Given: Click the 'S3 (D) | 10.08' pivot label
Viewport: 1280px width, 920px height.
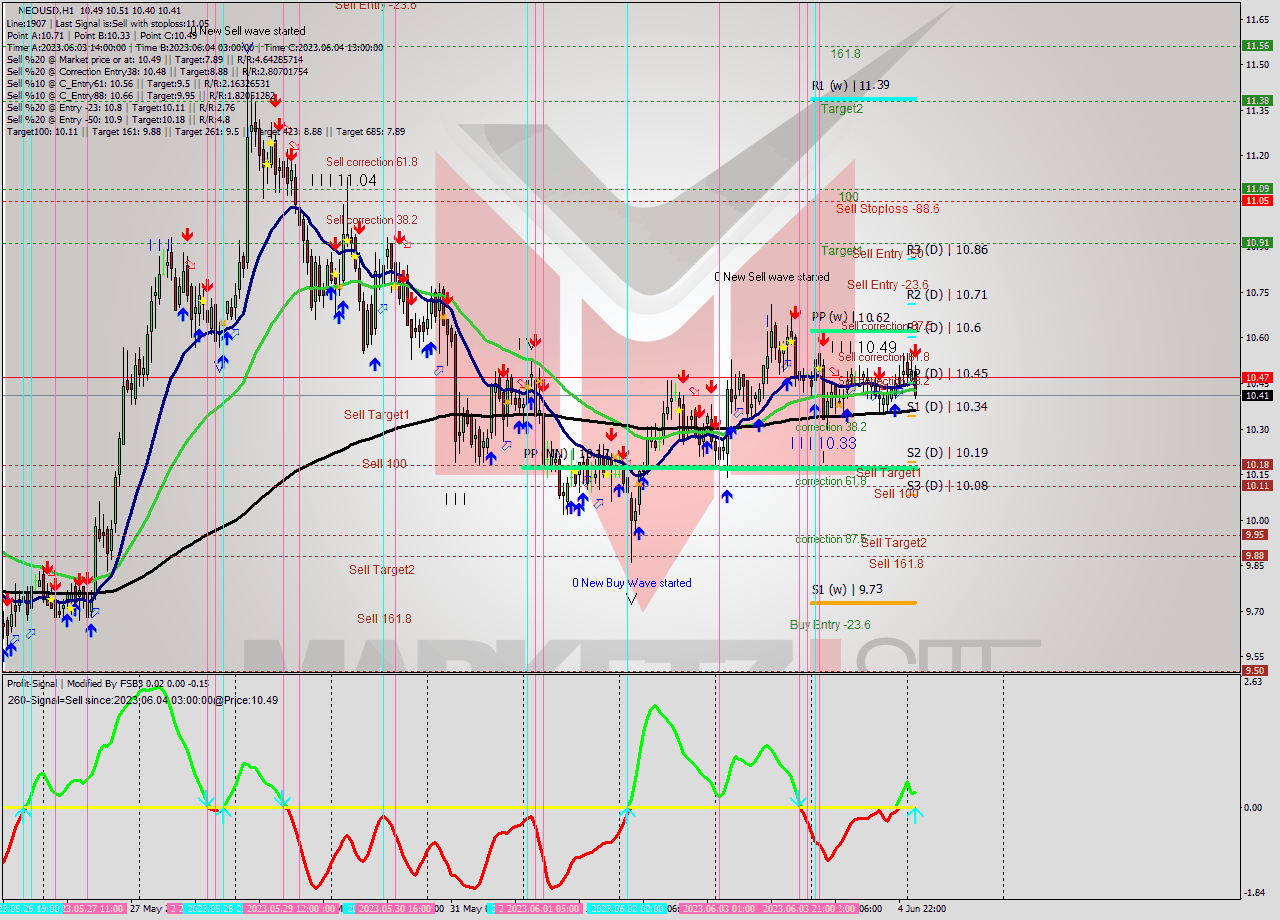Looking at the screenshot, I should (x=947, y=486).
